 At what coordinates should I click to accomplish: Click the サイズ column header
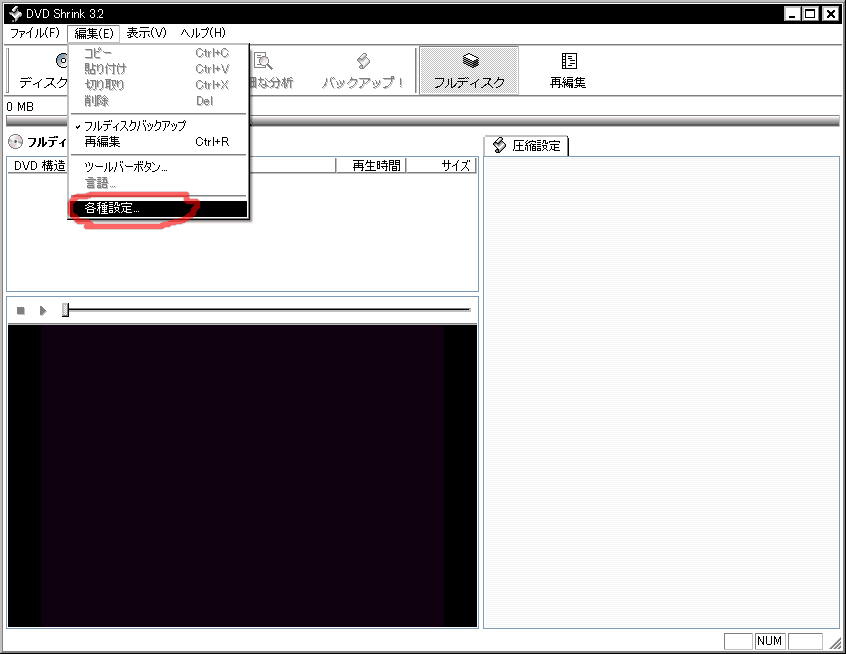(441, 166)
